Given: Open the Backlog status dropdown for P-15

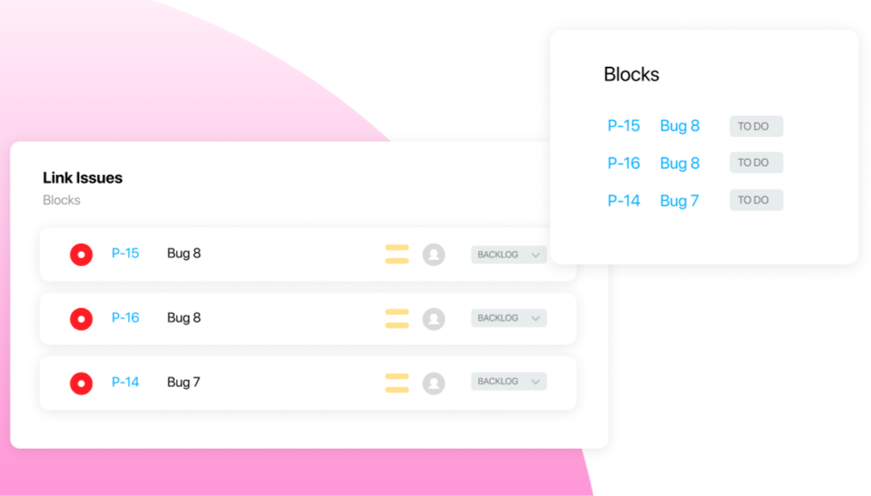Looking at the screenshot, I should [509, 255].
